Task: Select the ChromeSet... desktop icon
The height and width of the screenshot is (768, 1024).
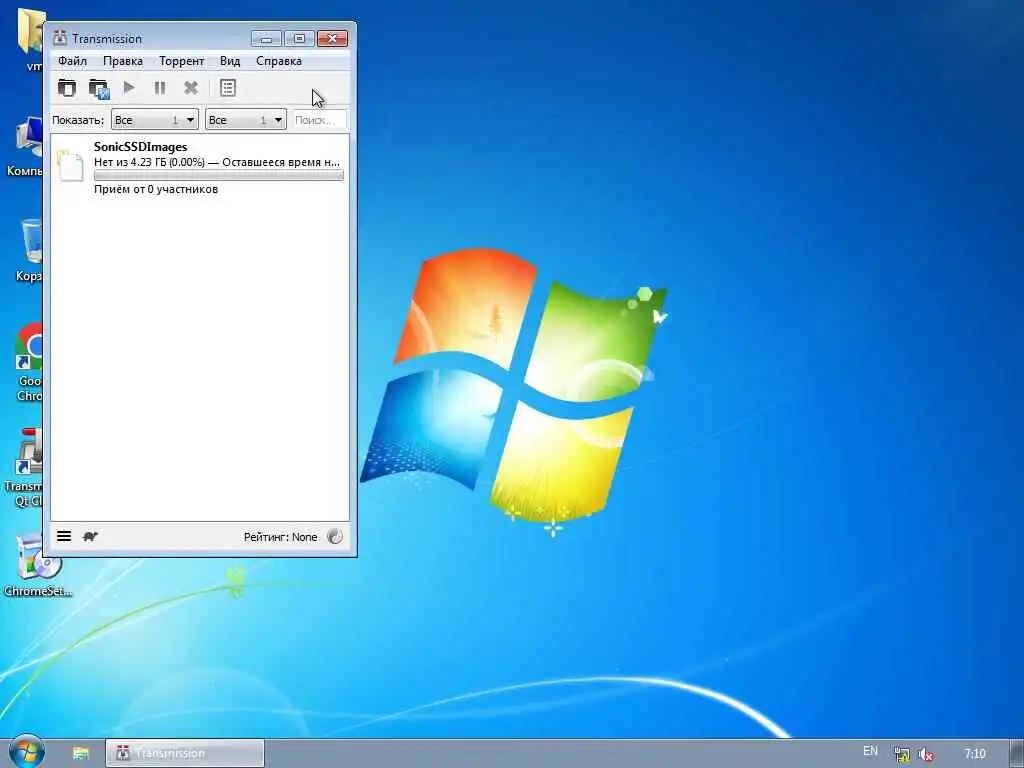Action: (x=37, y=566)
